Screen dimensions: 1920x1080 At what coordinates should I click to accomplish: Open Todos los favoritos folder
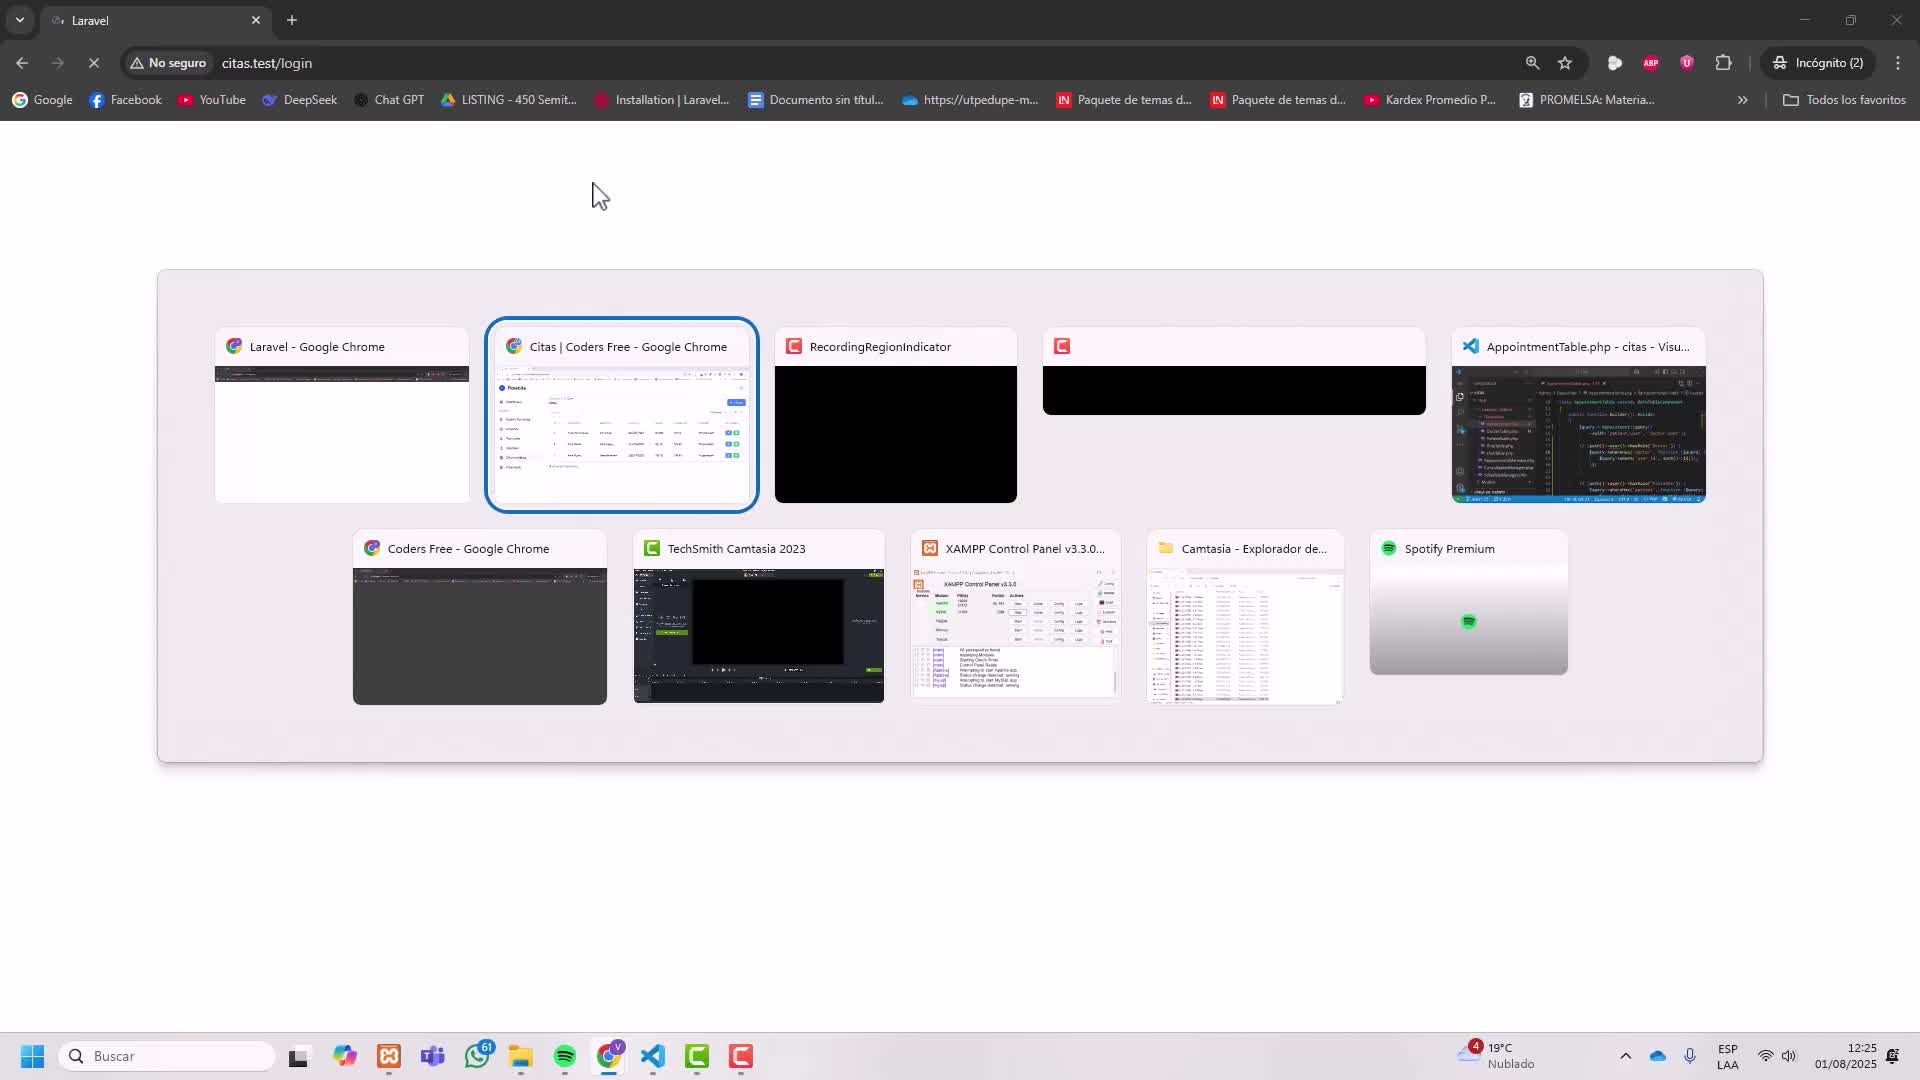coord(1844,100)
